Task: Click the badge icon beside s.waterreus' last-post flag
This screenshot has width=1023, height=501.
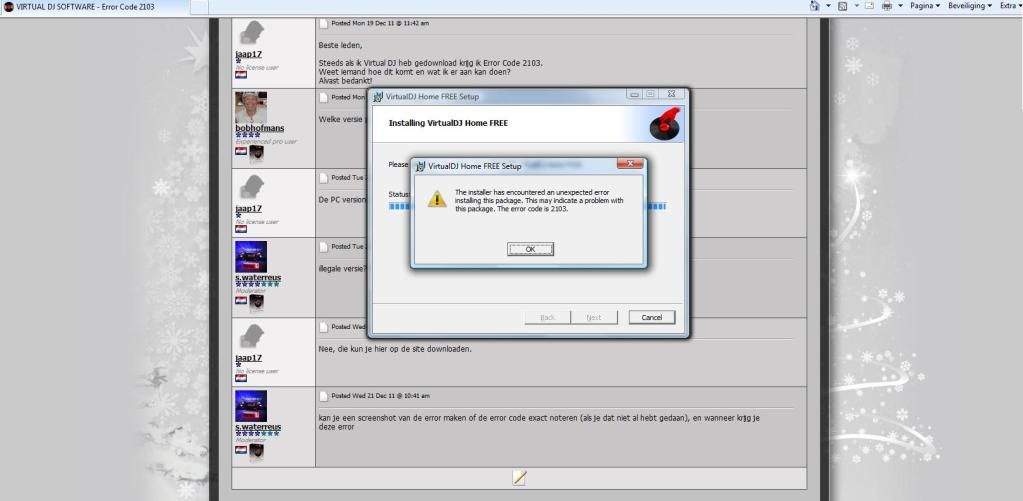Action: 256,452
